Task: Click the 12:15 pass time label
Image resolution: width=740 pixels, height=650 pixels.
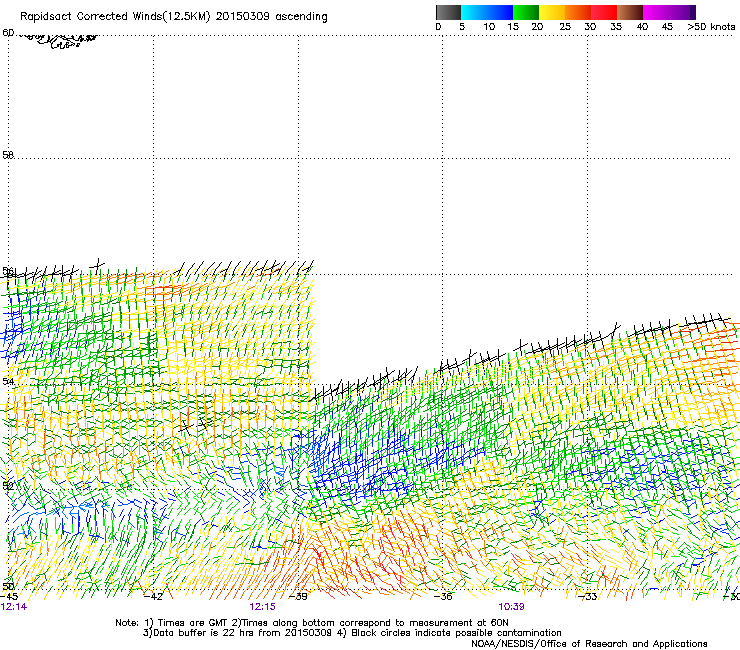Action: tap(262, 607)
